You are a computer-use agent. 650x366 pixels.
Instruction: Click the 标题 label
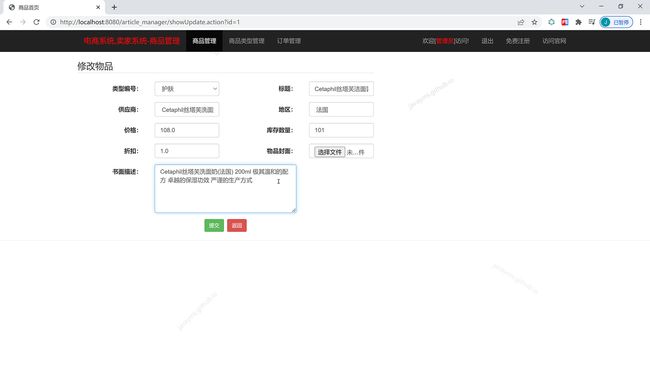(286, 89)
